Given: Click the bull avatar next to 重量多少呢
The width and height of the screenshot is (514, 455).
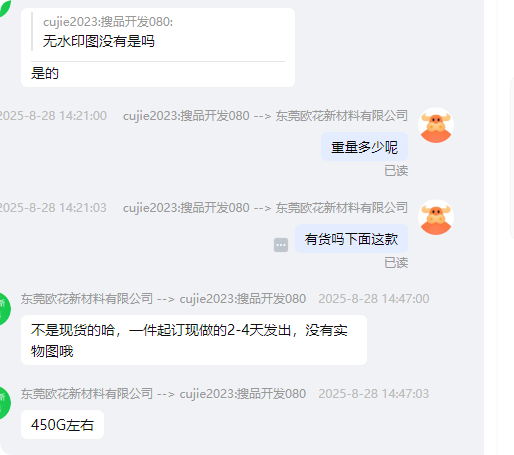Looking at the screenshot, I should click(x=436, y=125).
